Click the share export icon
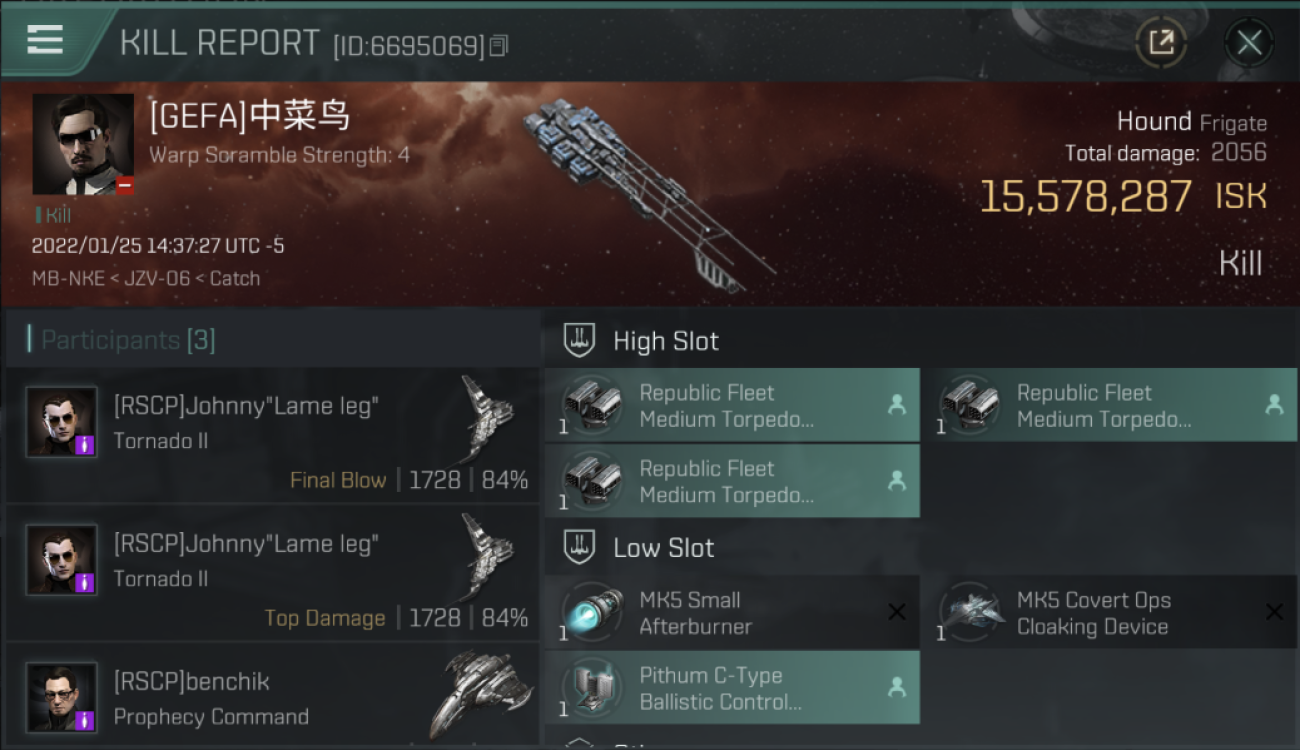1300x750 pixels. 1161,42
